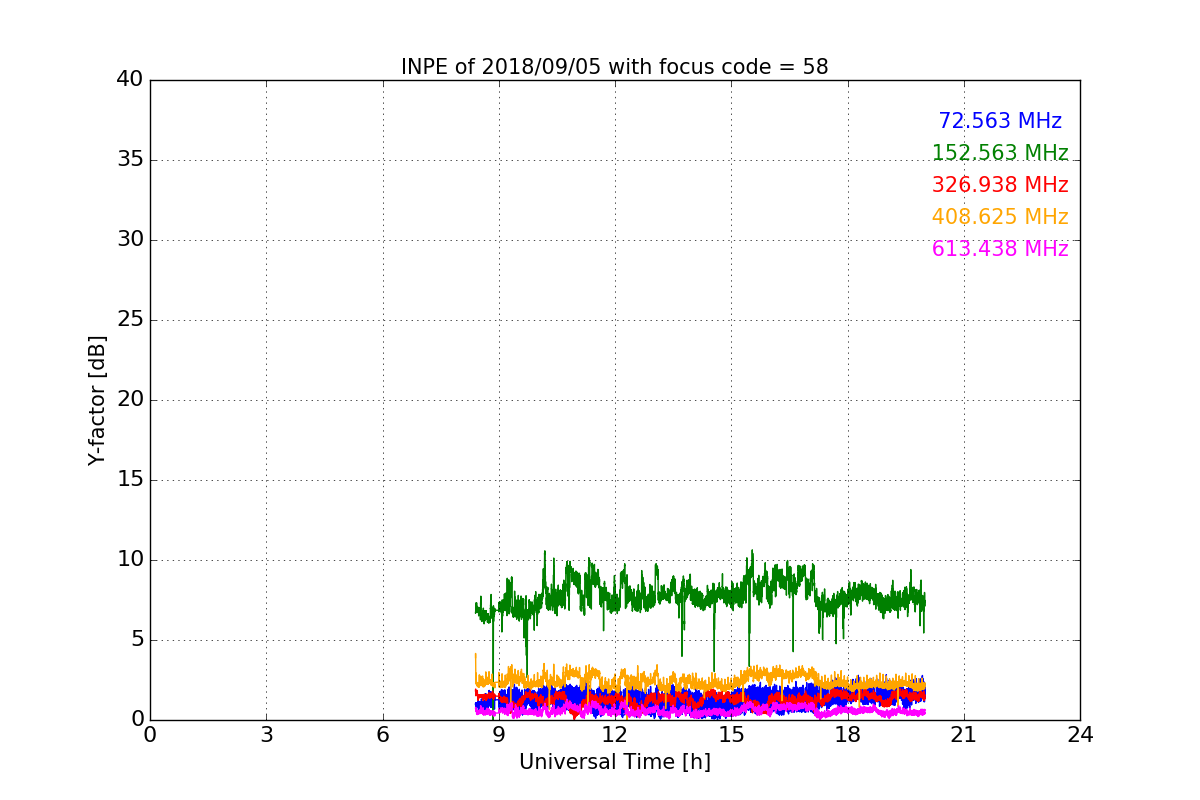Click the x-axis tick label 21
This screenshot has width=1200, height=800.
click(964, 735)
